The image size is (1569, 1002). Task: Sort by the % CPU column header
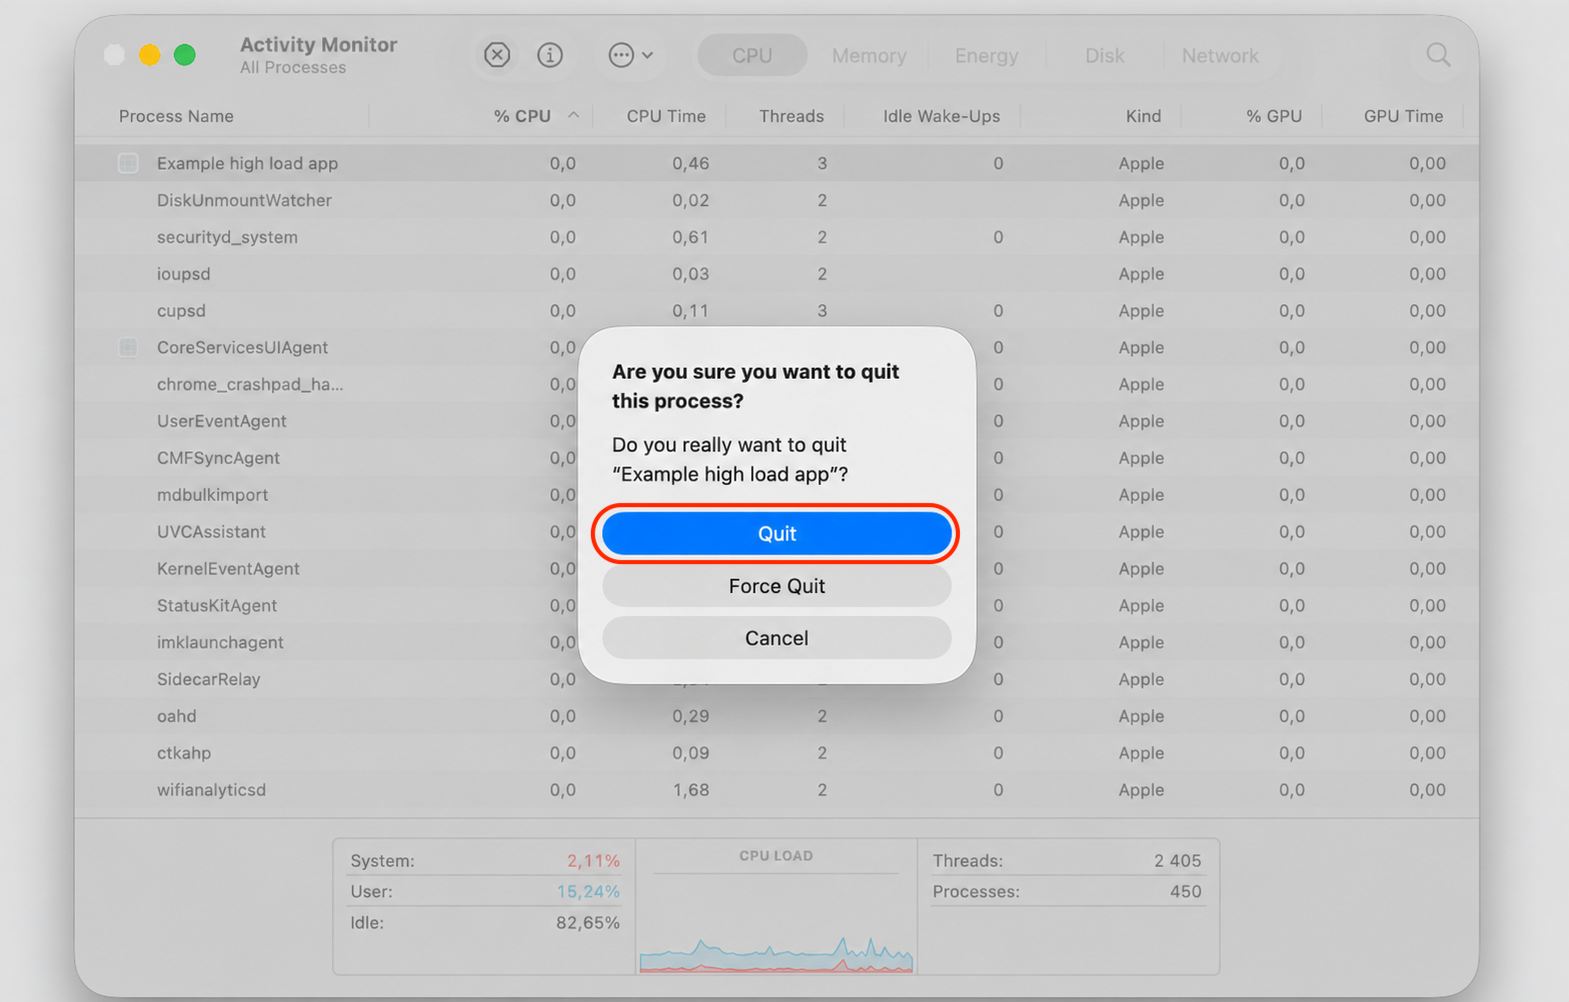coord(522,116)
